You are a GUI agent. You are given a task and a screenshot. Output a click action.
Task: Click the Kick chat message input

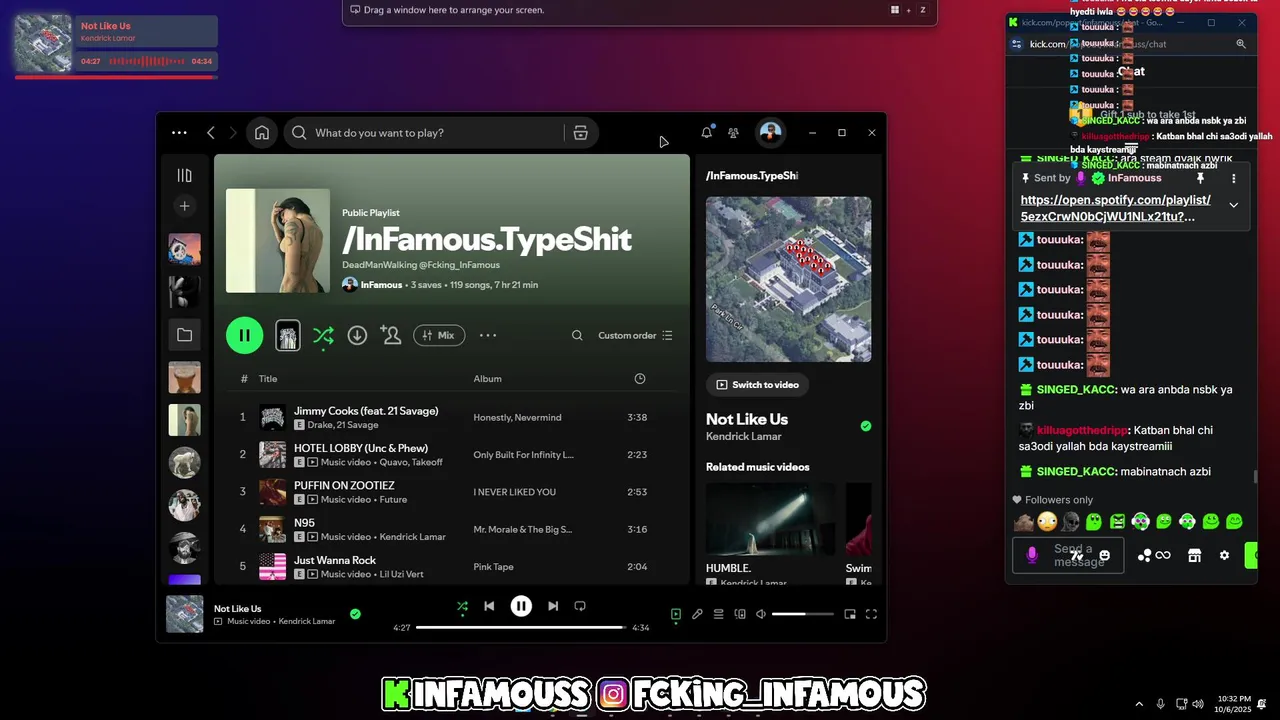click(x=1067, y=555)
